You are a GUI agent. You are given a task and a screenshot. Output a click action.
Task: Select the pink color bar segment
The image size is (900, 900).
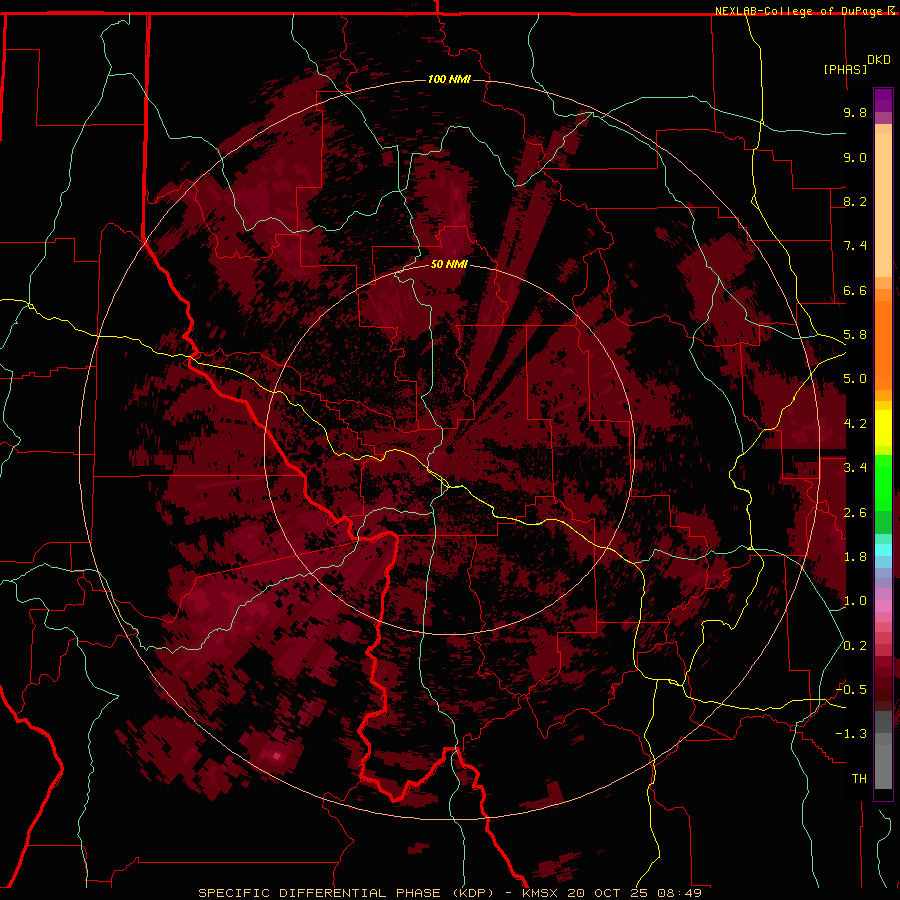pyautogui.click(x=883, y=606)
